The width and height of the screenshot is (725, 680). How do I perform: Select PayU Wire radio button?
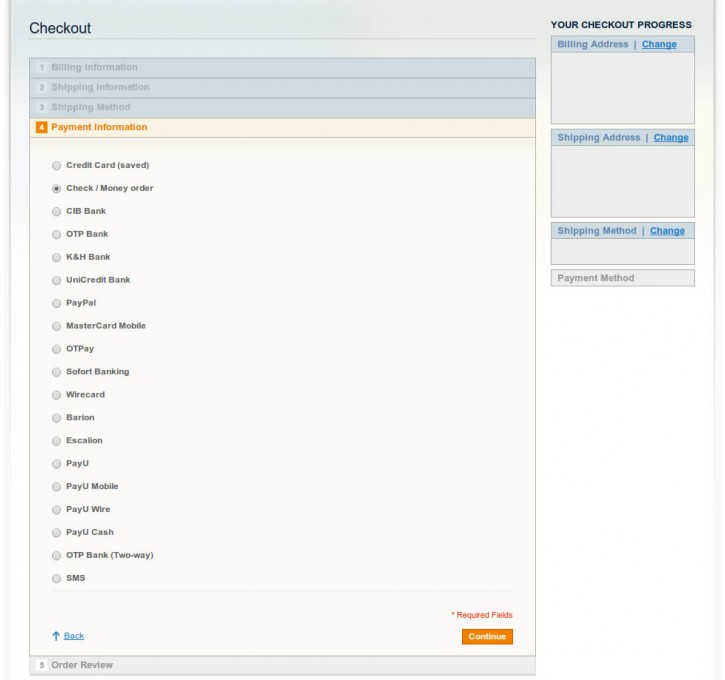point(56,509)
